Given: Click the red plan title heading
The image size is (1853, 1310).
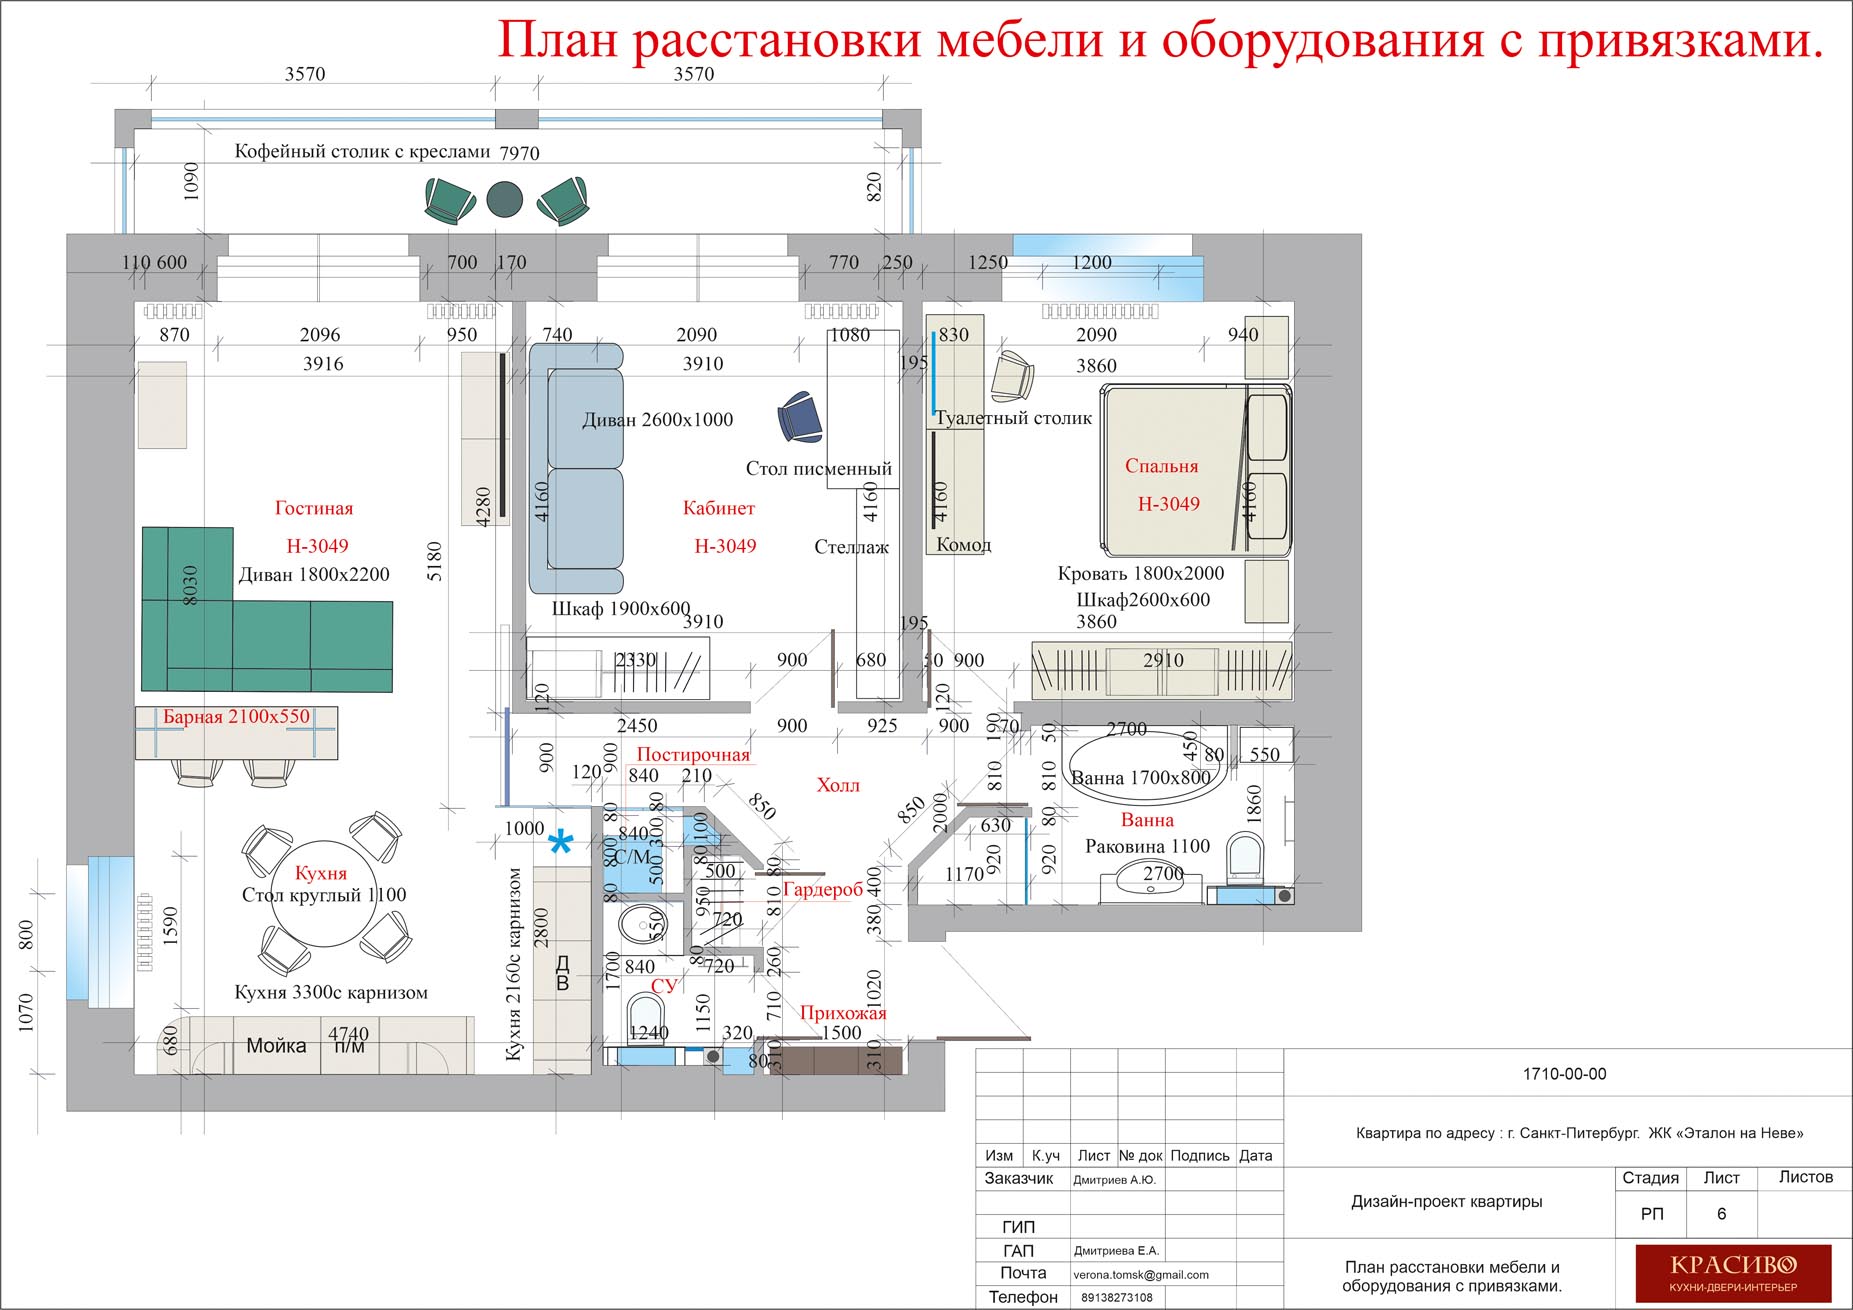Looking at the screenshot, I should click(1159, 42).
